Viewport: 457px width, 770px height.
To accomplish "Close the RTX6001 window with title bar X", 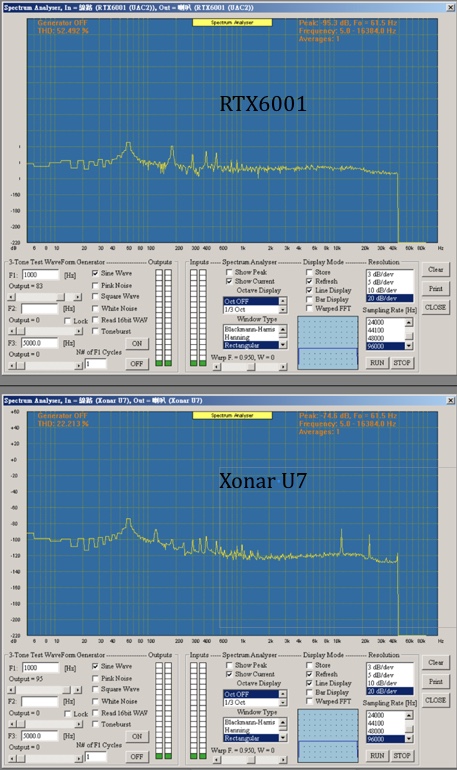I will tap(450, 7).
